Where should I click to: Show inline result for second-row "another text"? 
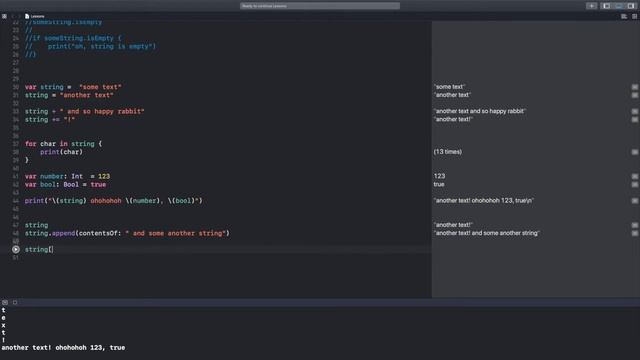pos(635,95)
